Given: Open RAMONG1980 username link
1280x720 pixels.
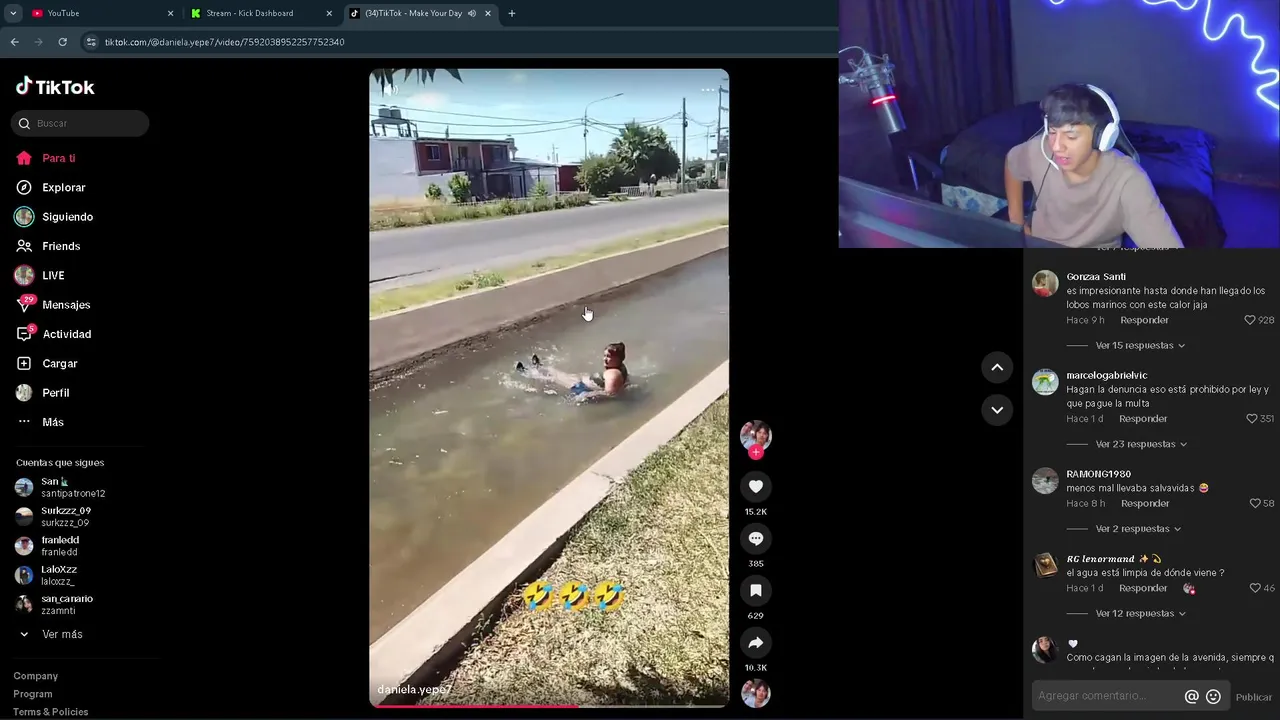Looking at the screenshot, I should tap(1098, 474).
